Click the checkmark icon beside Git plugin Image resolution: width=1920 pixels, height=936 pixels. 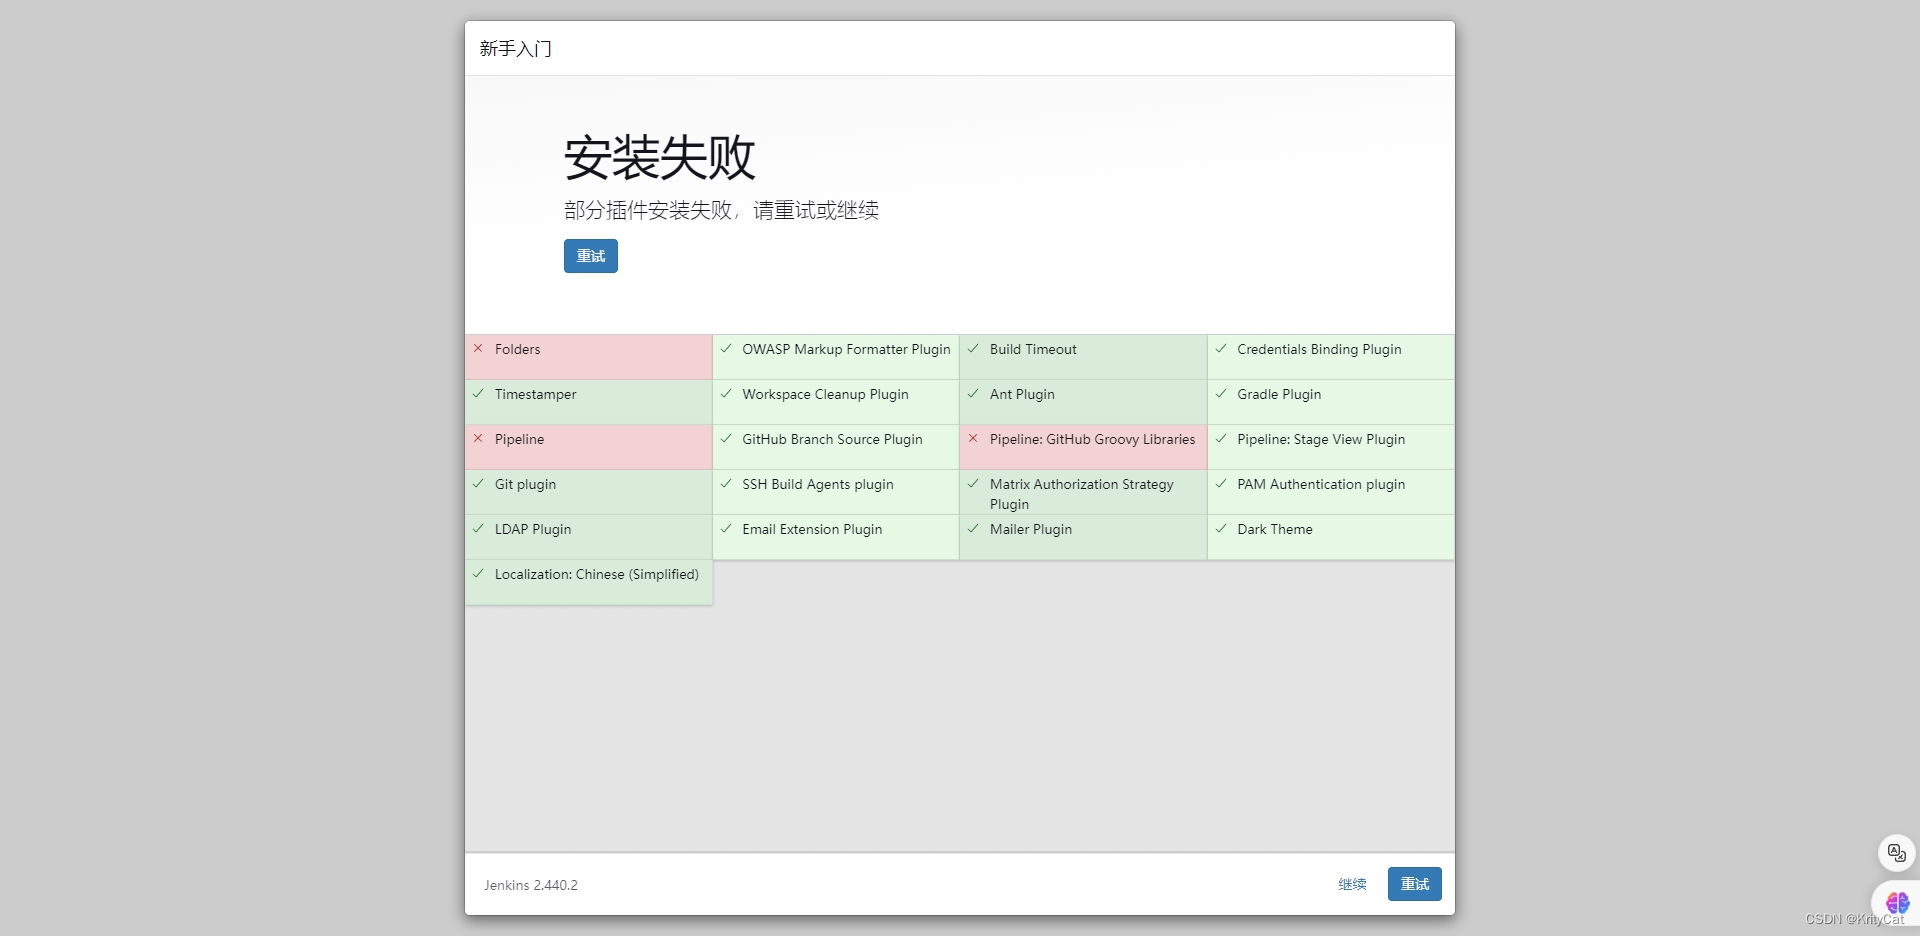[x=478, y=483]
